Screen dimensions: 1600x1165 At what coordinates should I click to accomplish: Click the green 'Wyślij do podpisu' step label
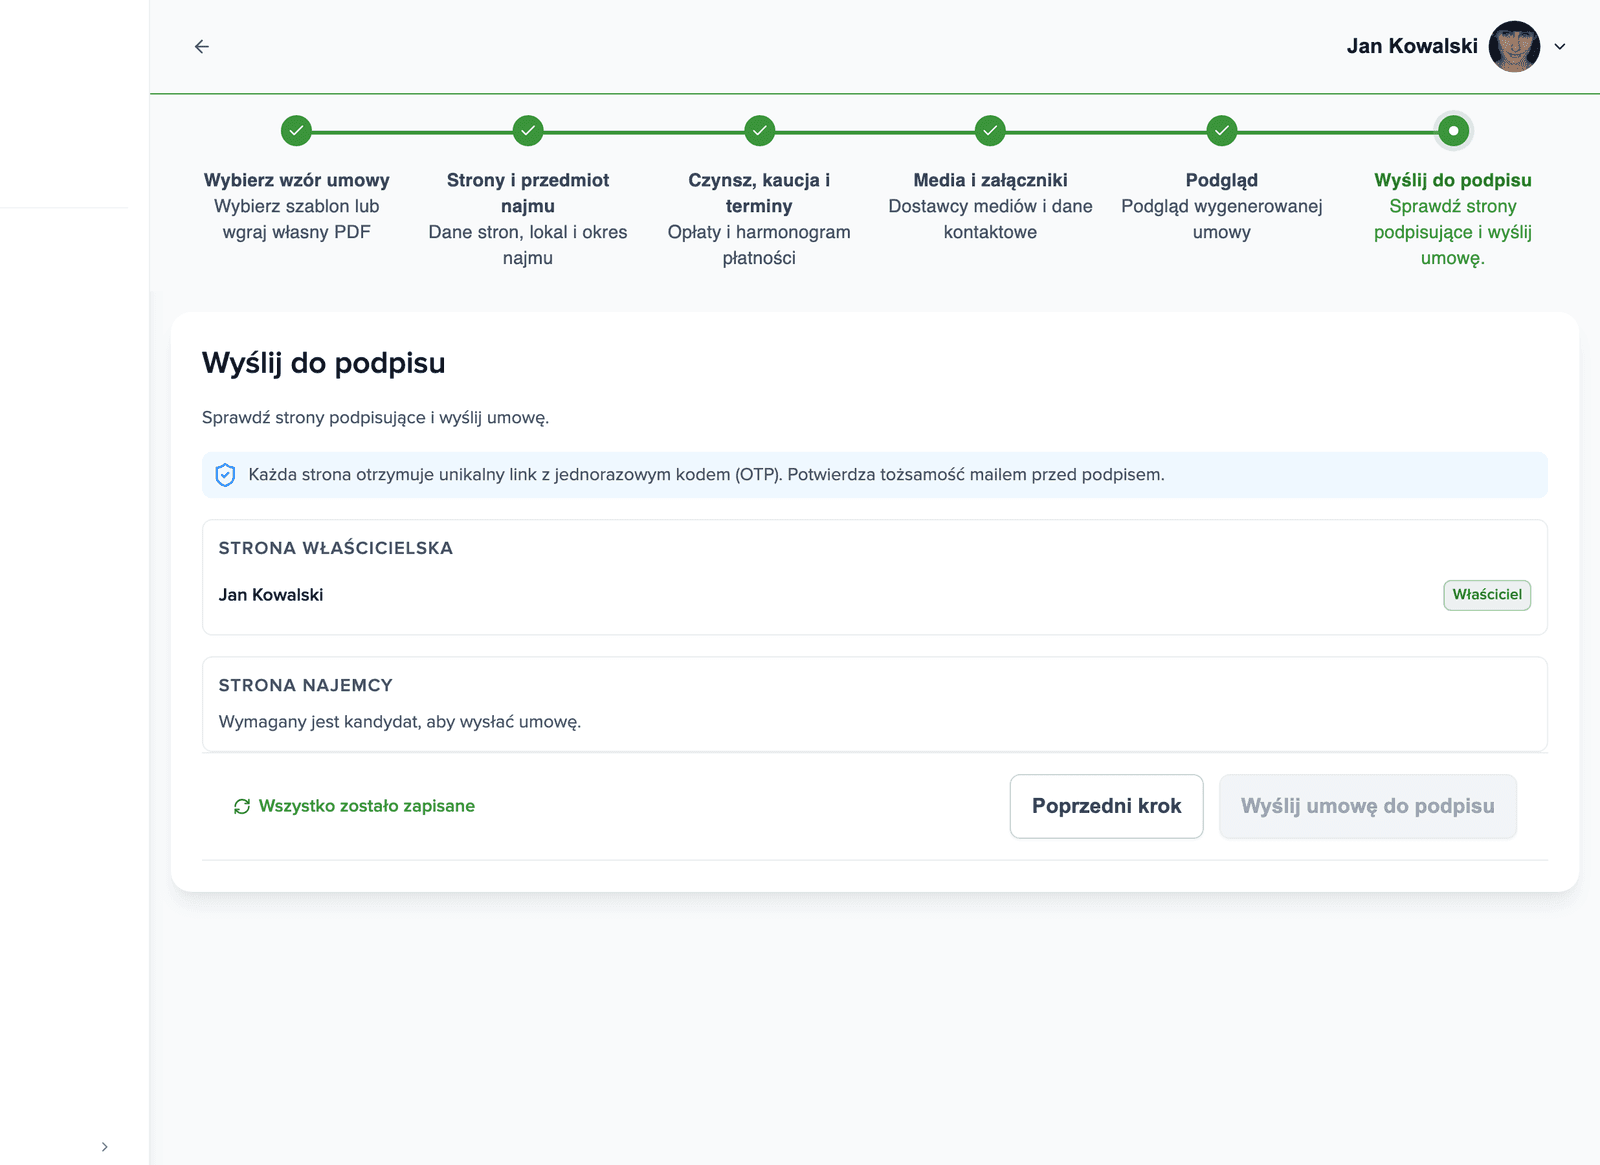point(1453,180)
